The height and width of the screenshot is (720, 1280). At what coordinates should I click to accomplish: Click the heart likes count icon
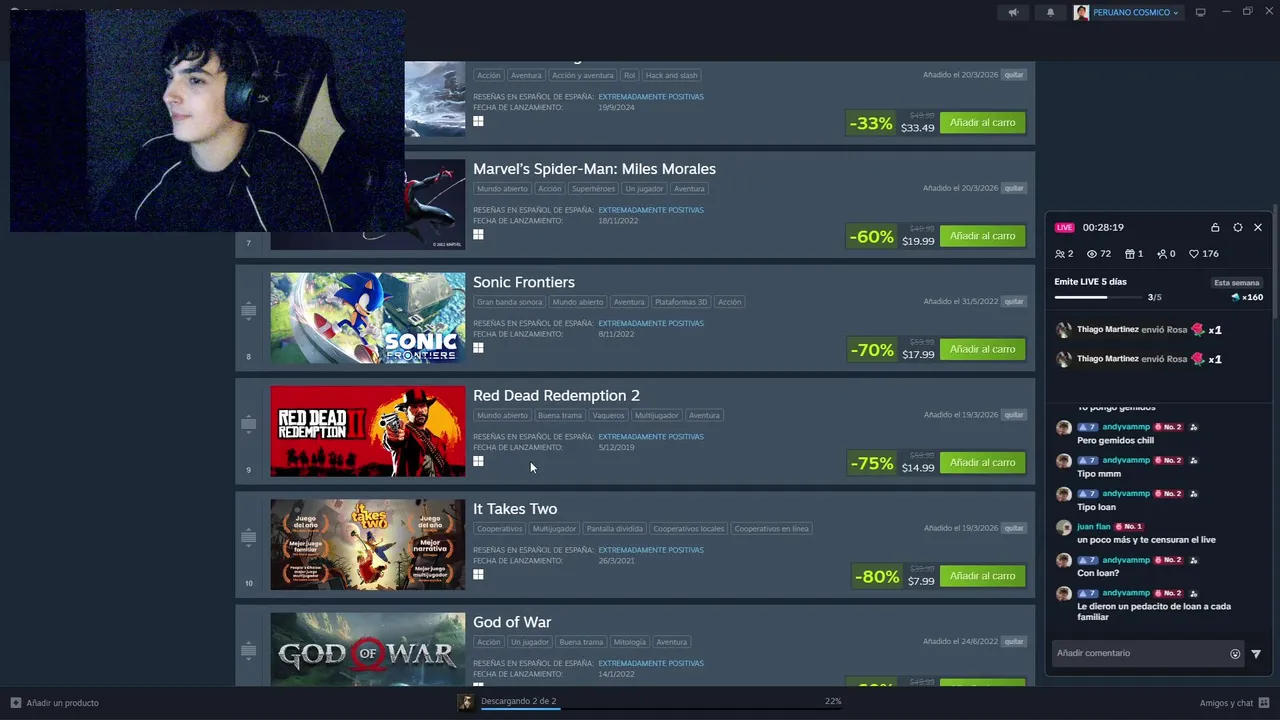pyautogui.click(x=1194, y=254)
